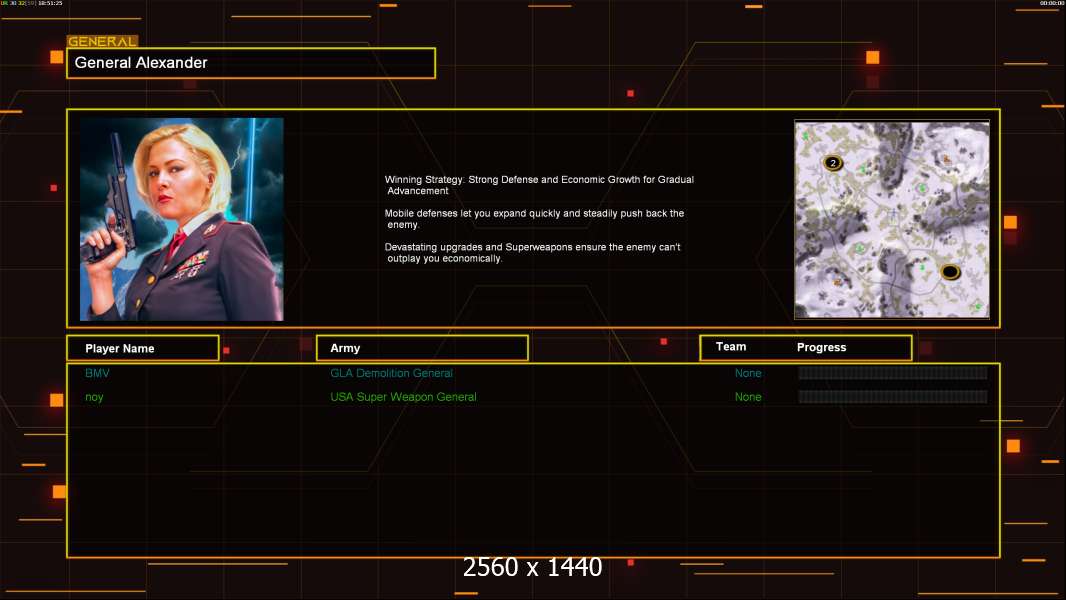Click the Winning Strategy description line
Screen dimensions: 1066x600
pyautogui.click(x=539, y=185)
